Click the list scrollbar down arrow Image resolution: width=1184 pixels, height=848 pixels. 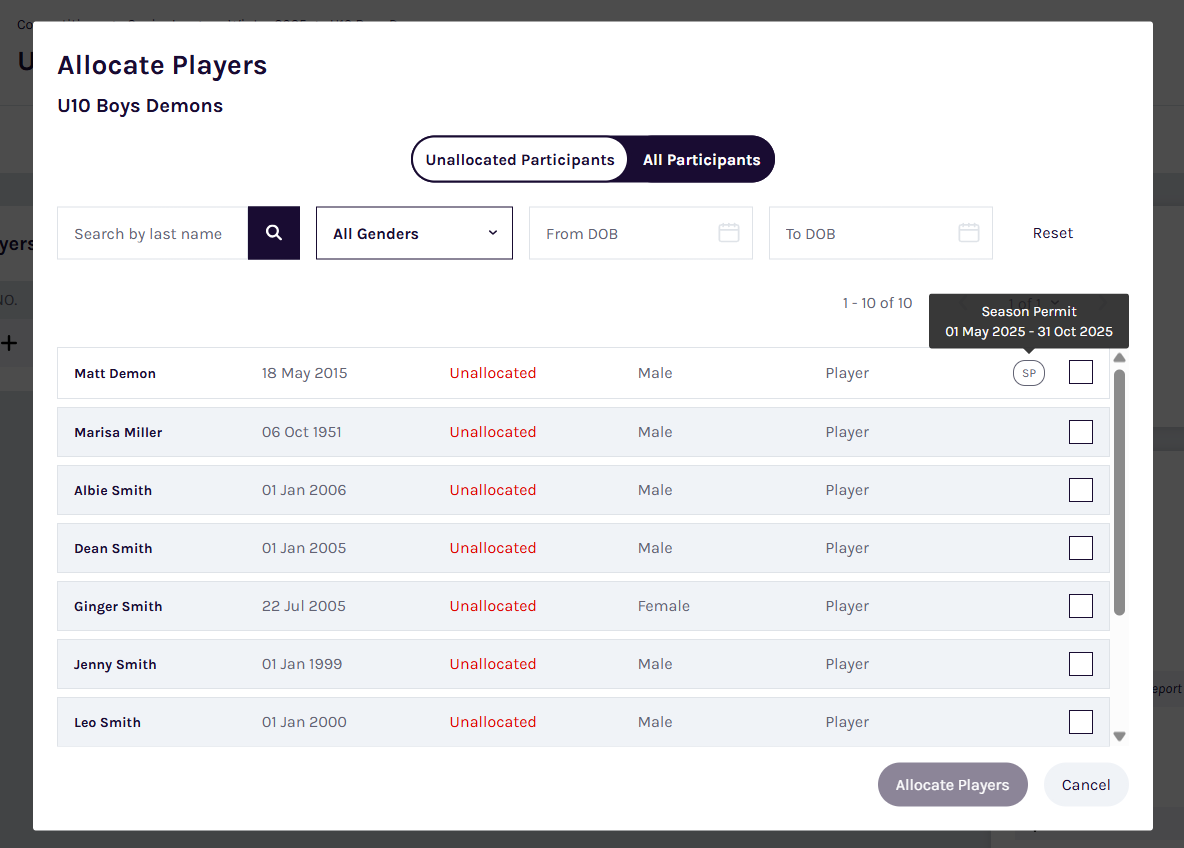click(x=1120, y=736)
